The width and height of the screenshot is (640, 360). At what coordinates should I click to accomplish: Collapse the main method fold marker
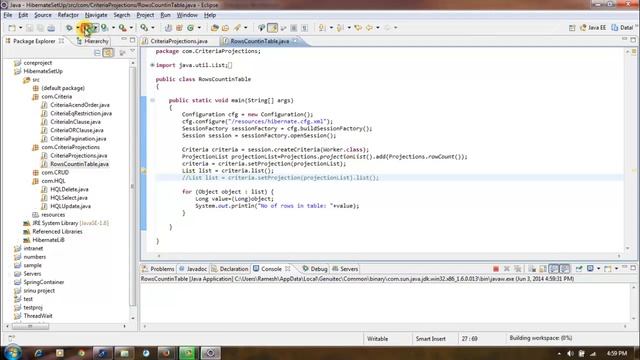(152, 100)
